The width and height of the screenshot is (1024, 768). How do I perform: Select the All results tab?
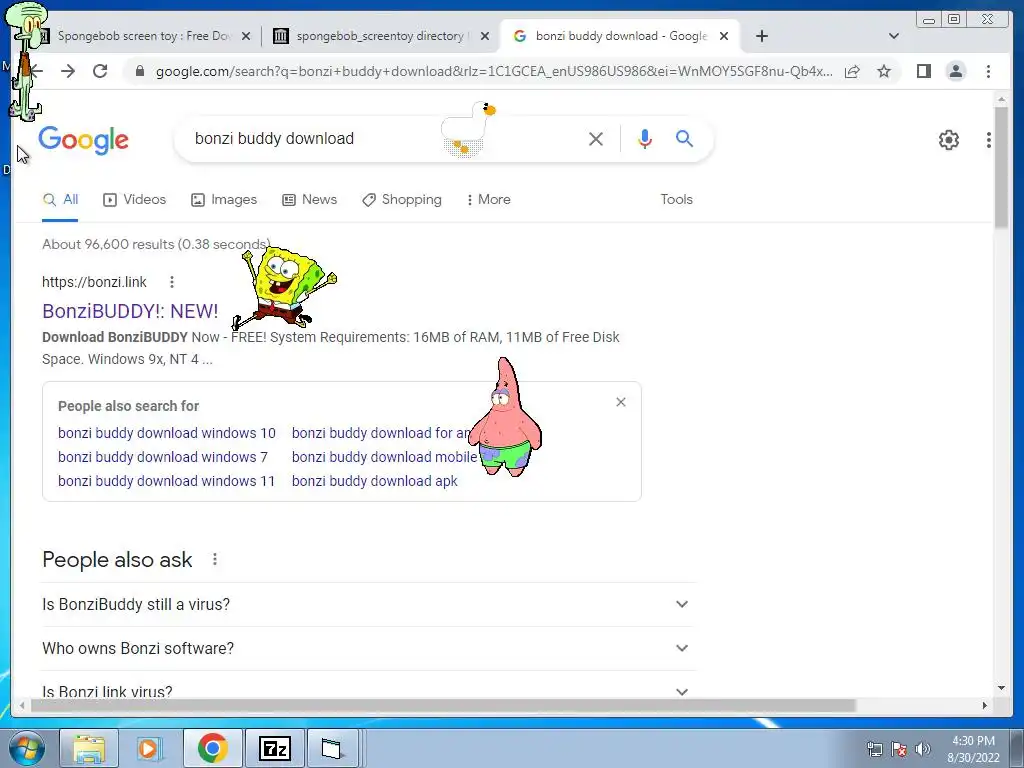pos(60,200)
